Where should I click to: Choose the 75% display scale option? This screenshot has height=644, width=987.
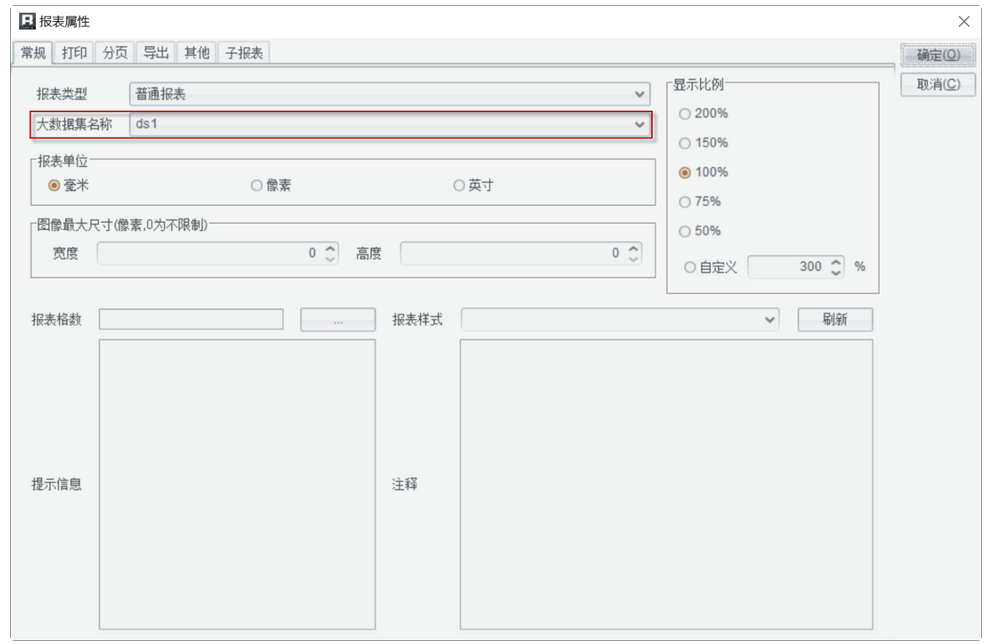tap(685, 202)
